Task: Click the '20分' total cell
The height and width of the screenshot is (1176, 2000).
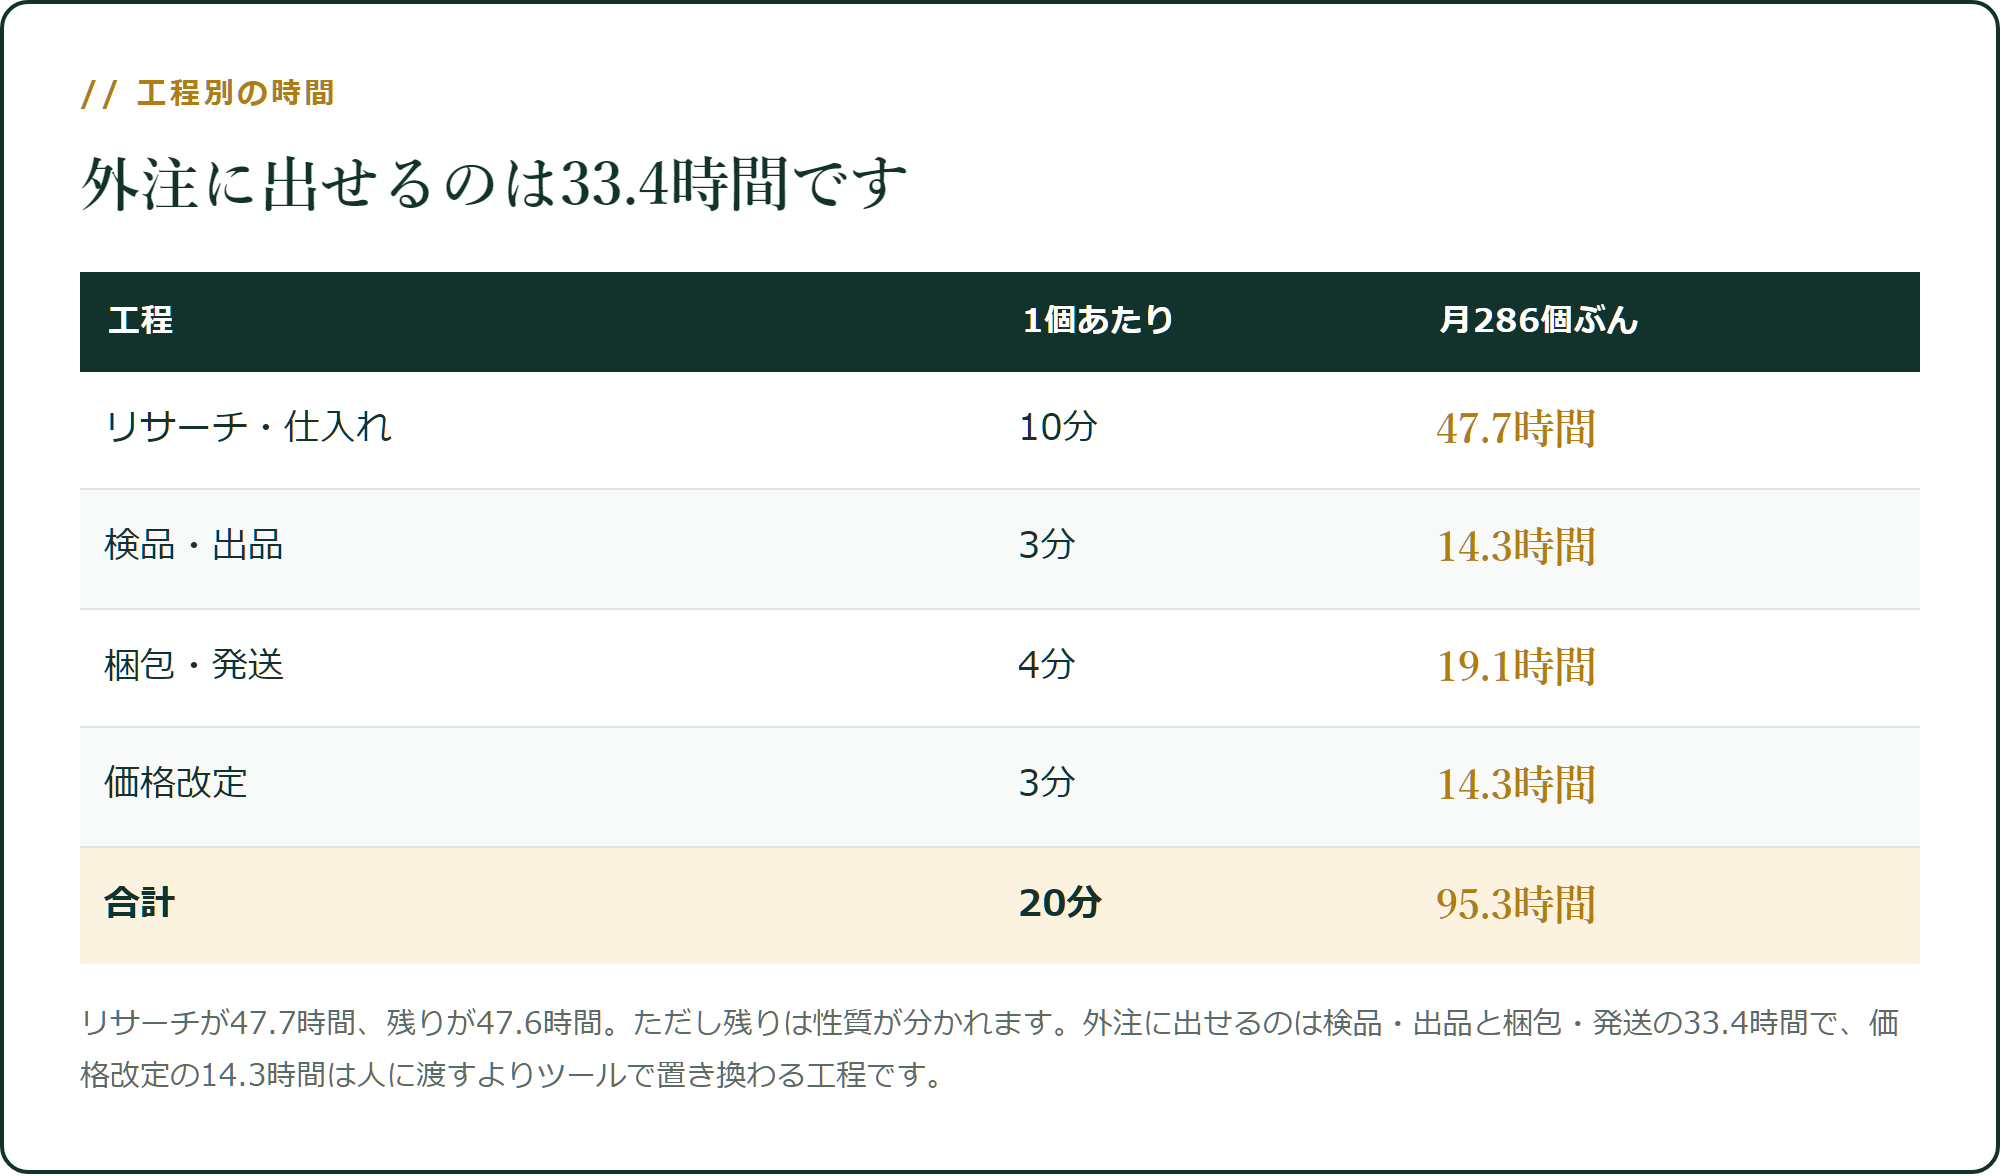Action: click(x=1060, y=903)
